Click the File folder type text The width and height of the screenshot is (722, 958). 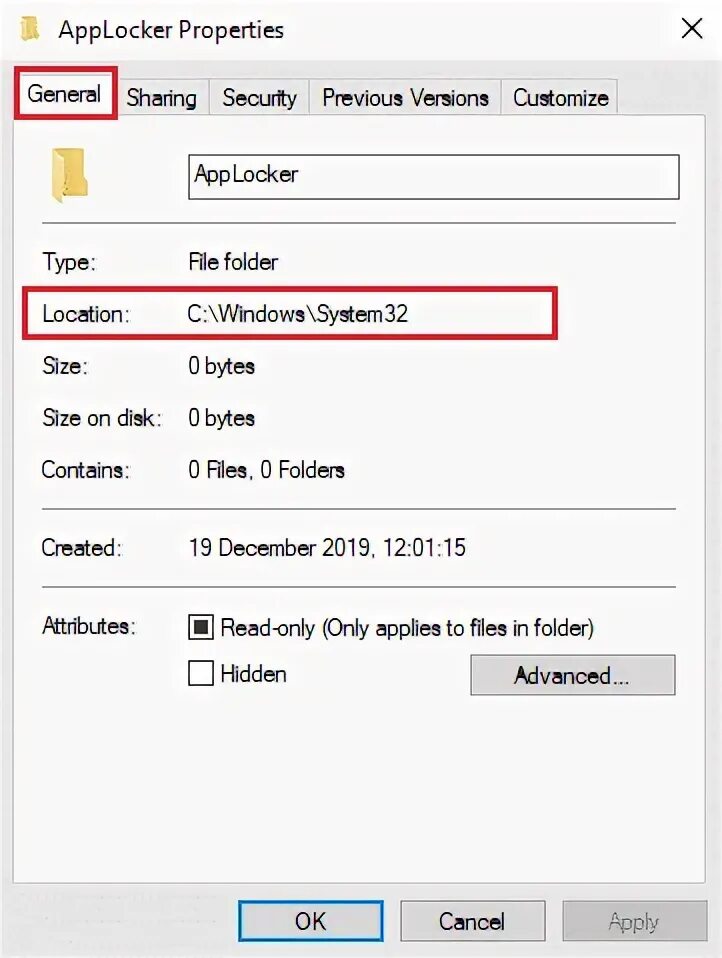tap(233, 262)
